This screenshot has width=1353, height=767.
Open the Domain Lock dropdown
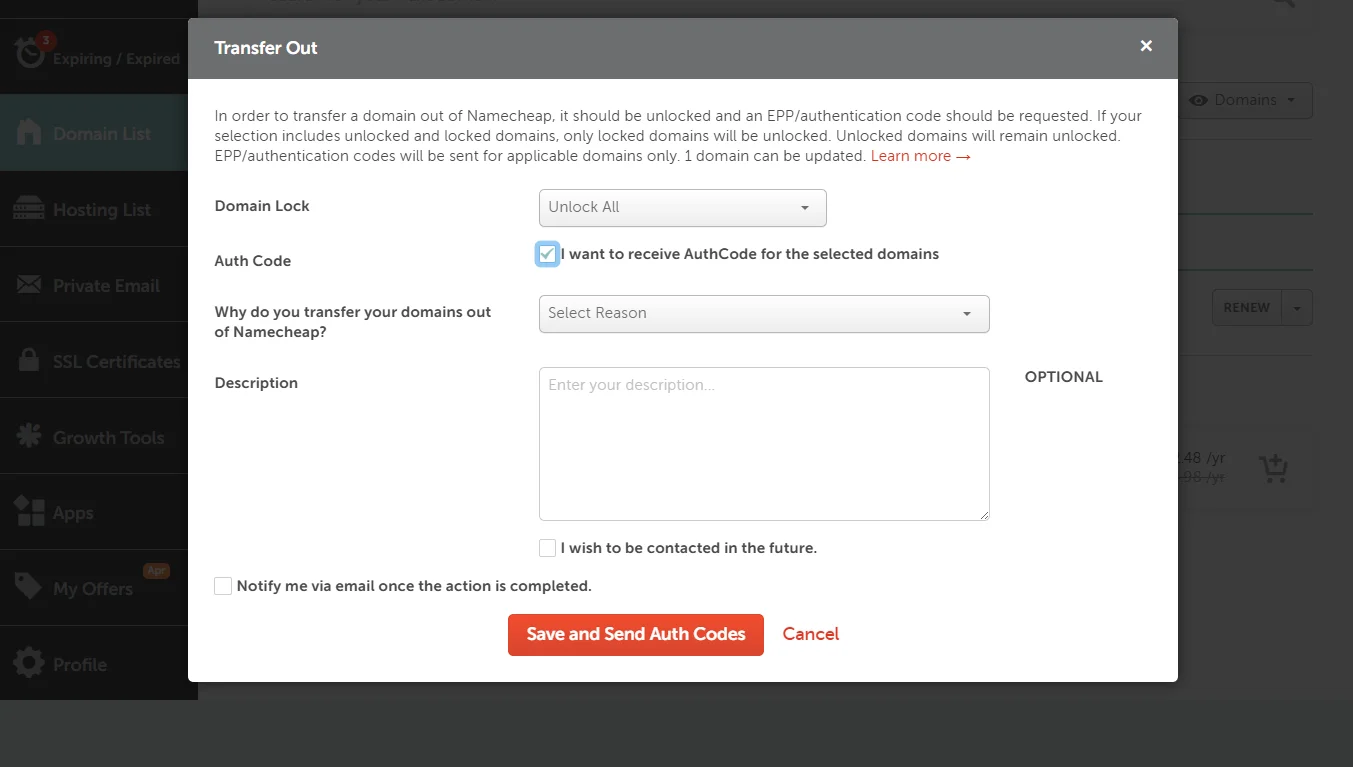683,207
